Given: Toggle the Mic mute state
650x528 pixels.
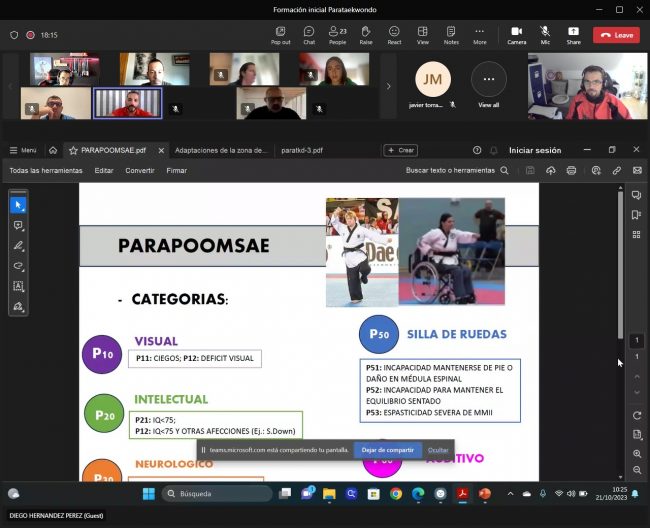Looking at the screenshot, I should pyautogui.click(x=545, y=34).
